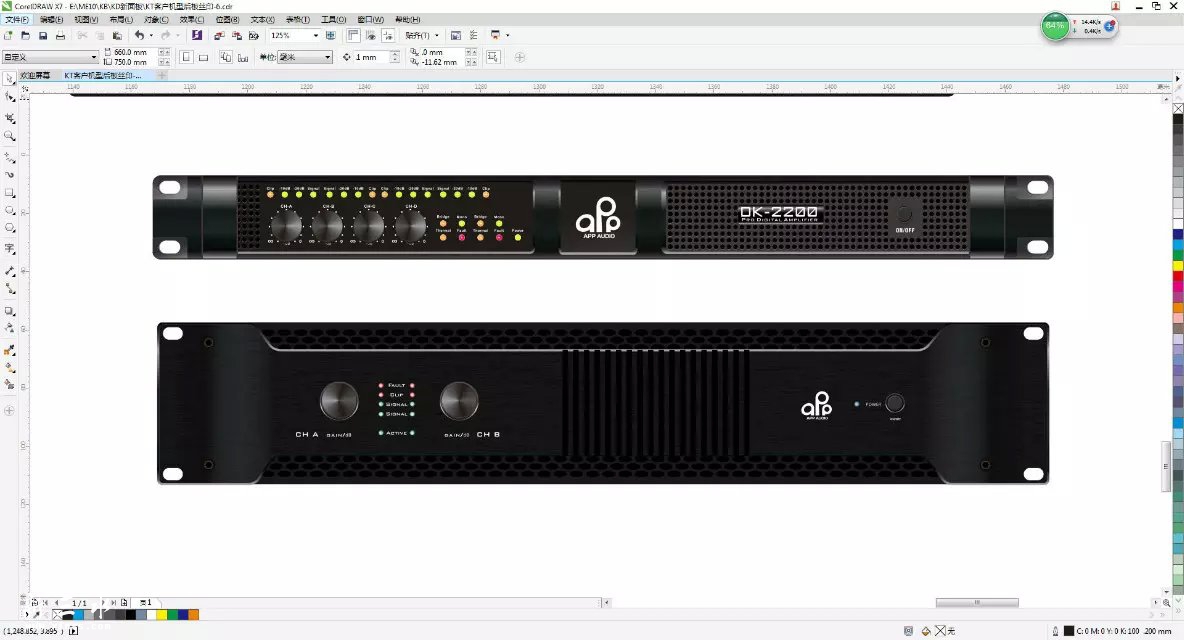Click the page width 660.0 mm field
Viewport: 1184px width, 640px height.
(x=134, y=53)
